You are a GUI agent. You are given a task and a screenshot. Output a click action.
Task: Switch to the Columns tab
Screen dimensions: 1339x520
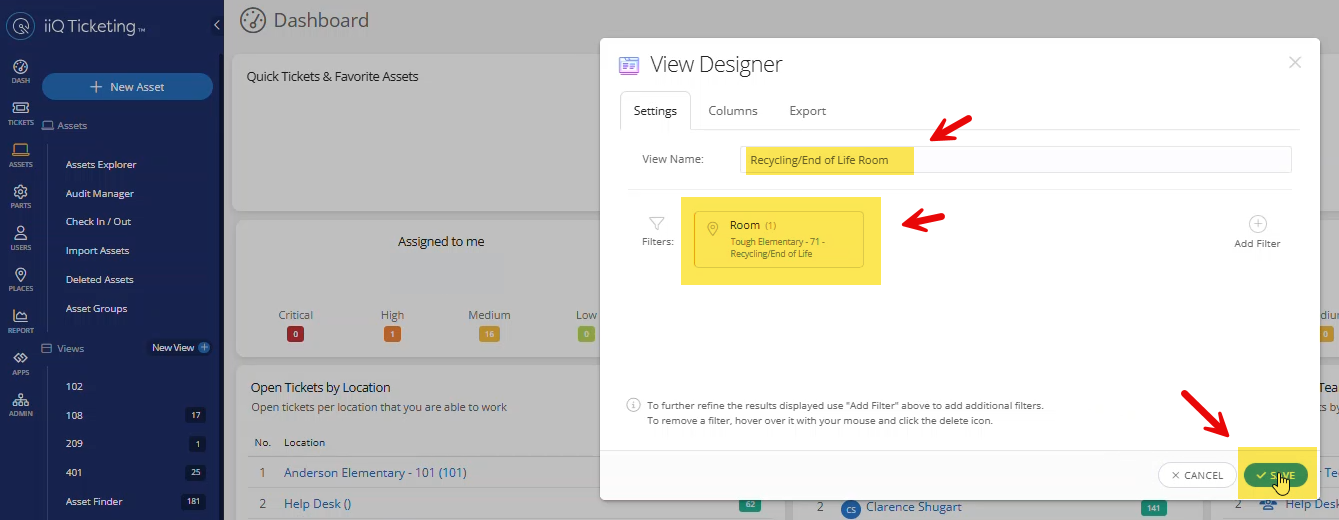click(x=733, y=111)
